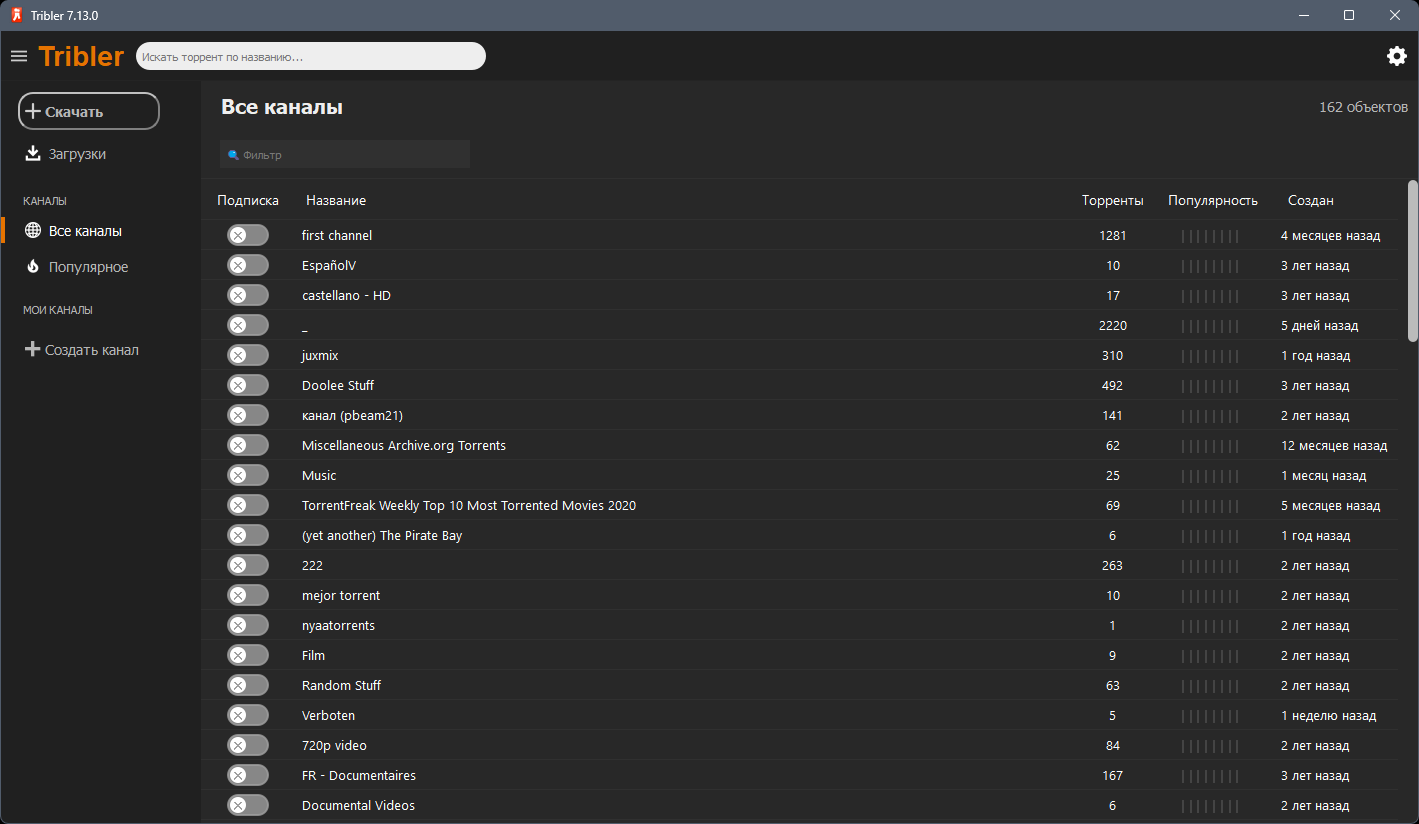Click the flame icon for Популярное
This screenshot has width=1419, height=824.
(33, 267)
